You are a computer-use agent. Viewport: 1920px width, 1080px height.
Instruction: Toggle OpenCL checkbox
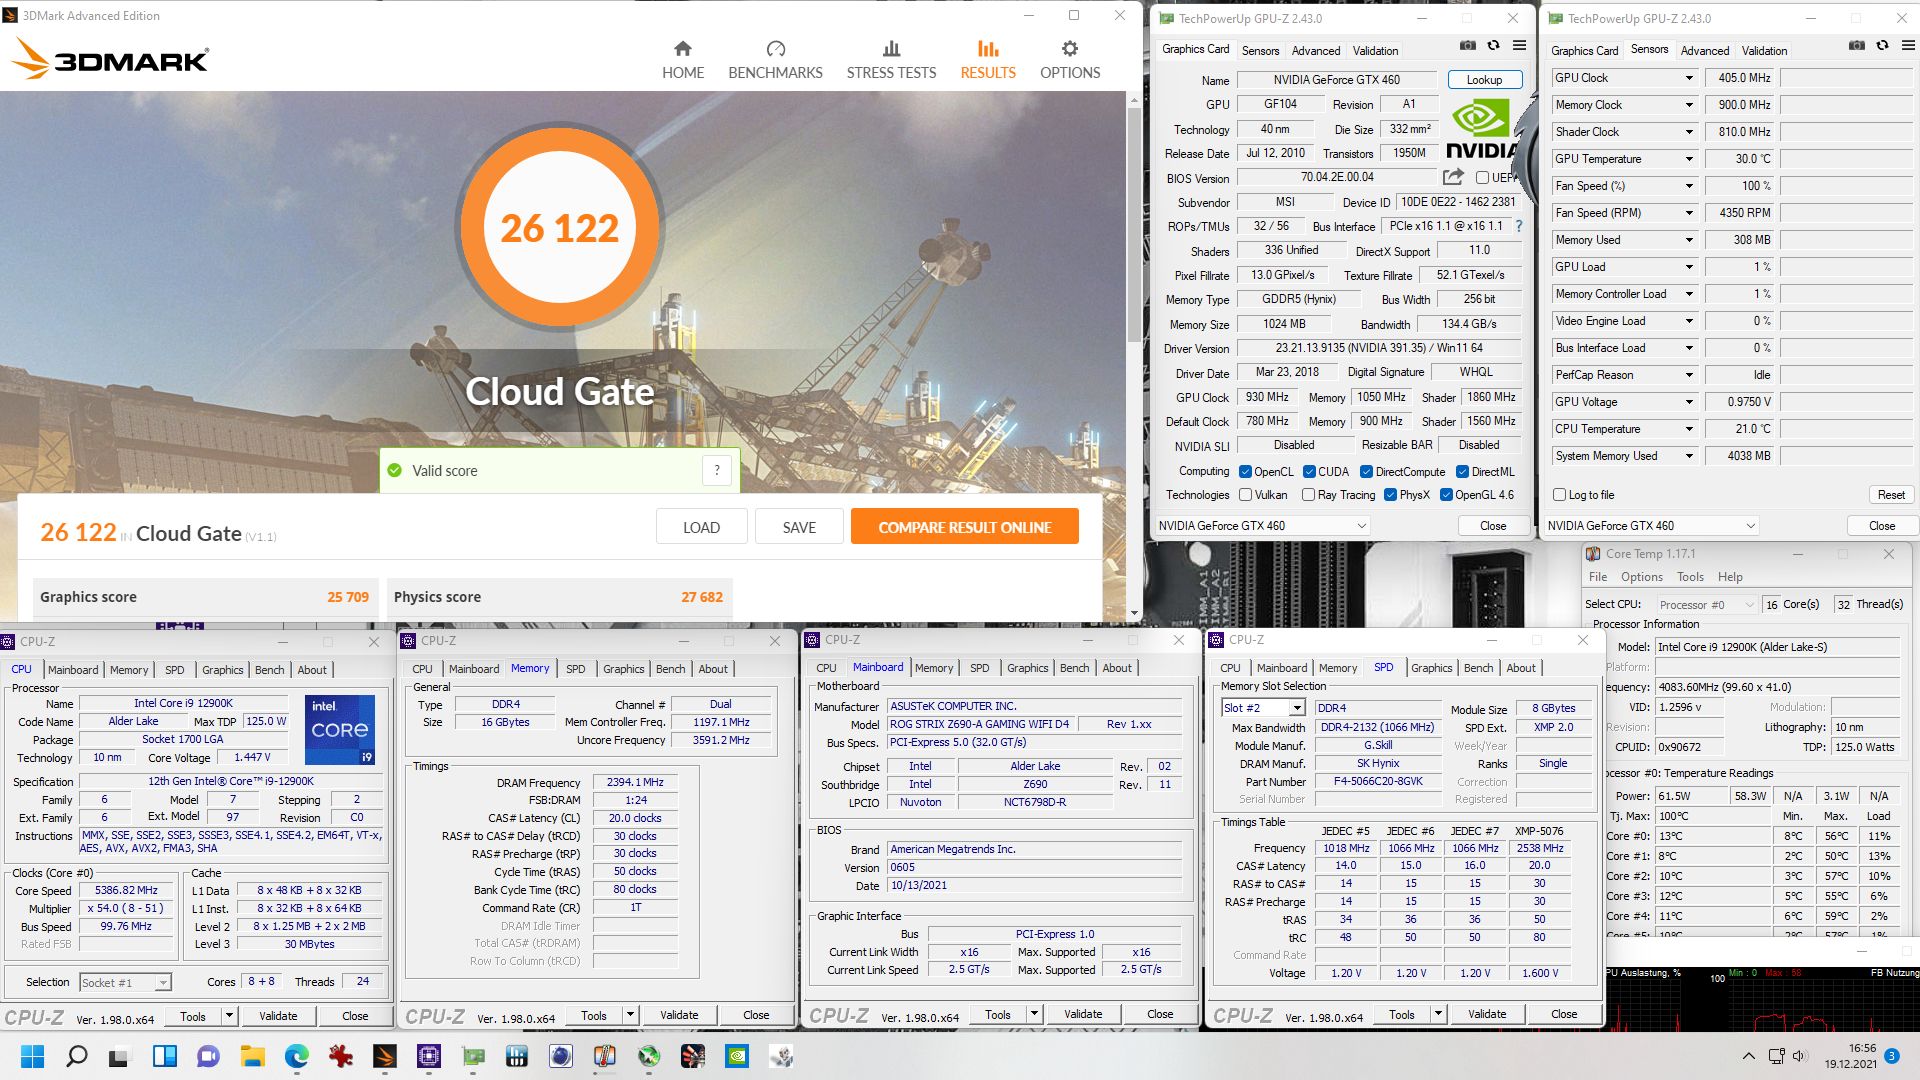point(1245,472)
